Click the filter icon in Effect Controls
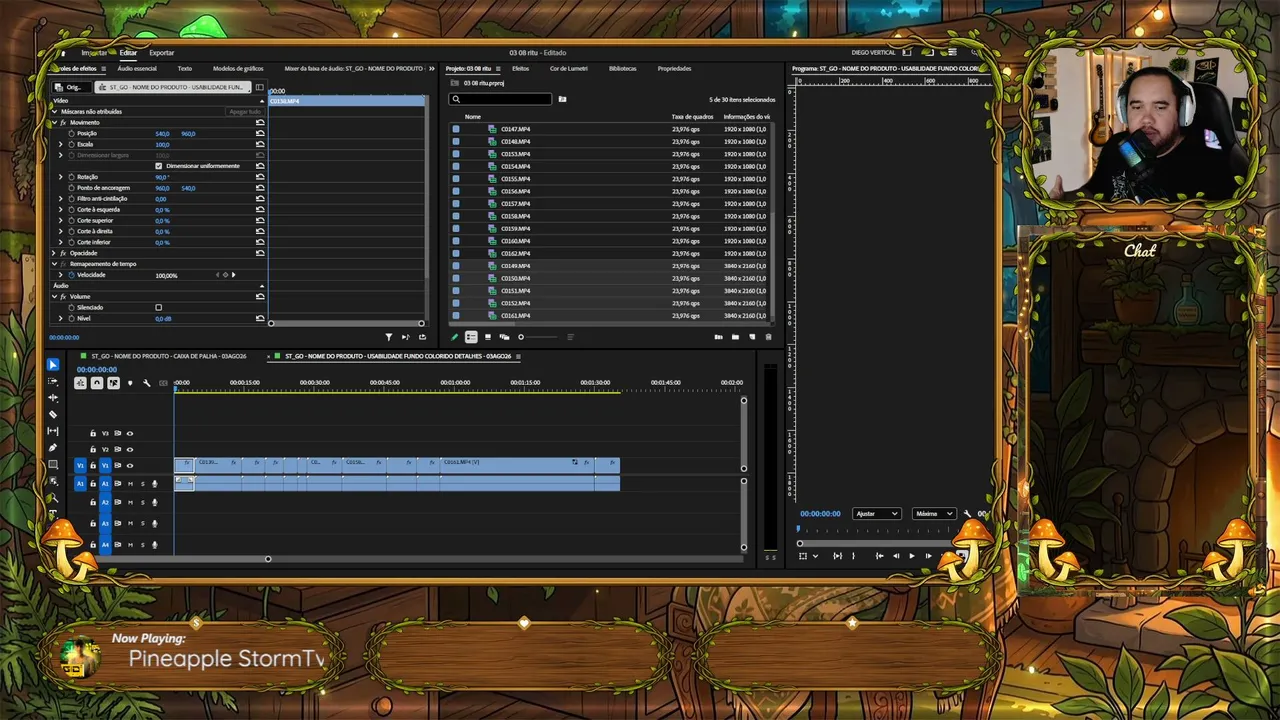 (389, 337)
